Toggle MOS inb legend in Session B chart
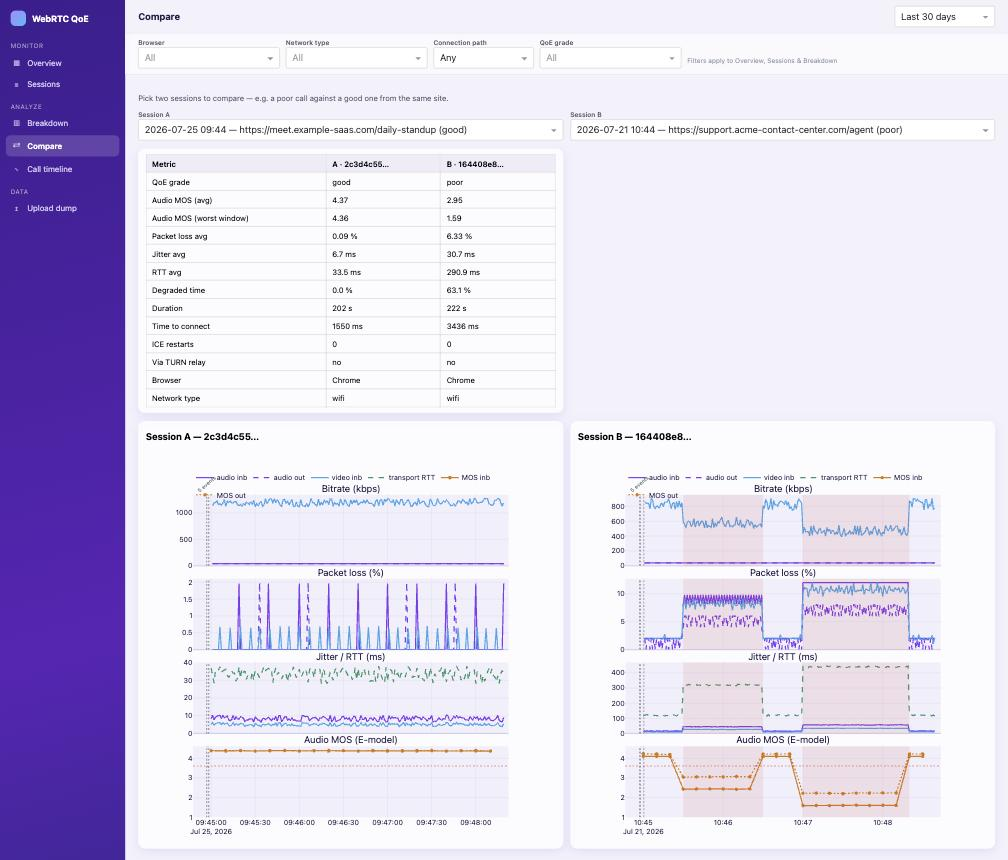The image size is (1008, 860). [898, 478]
